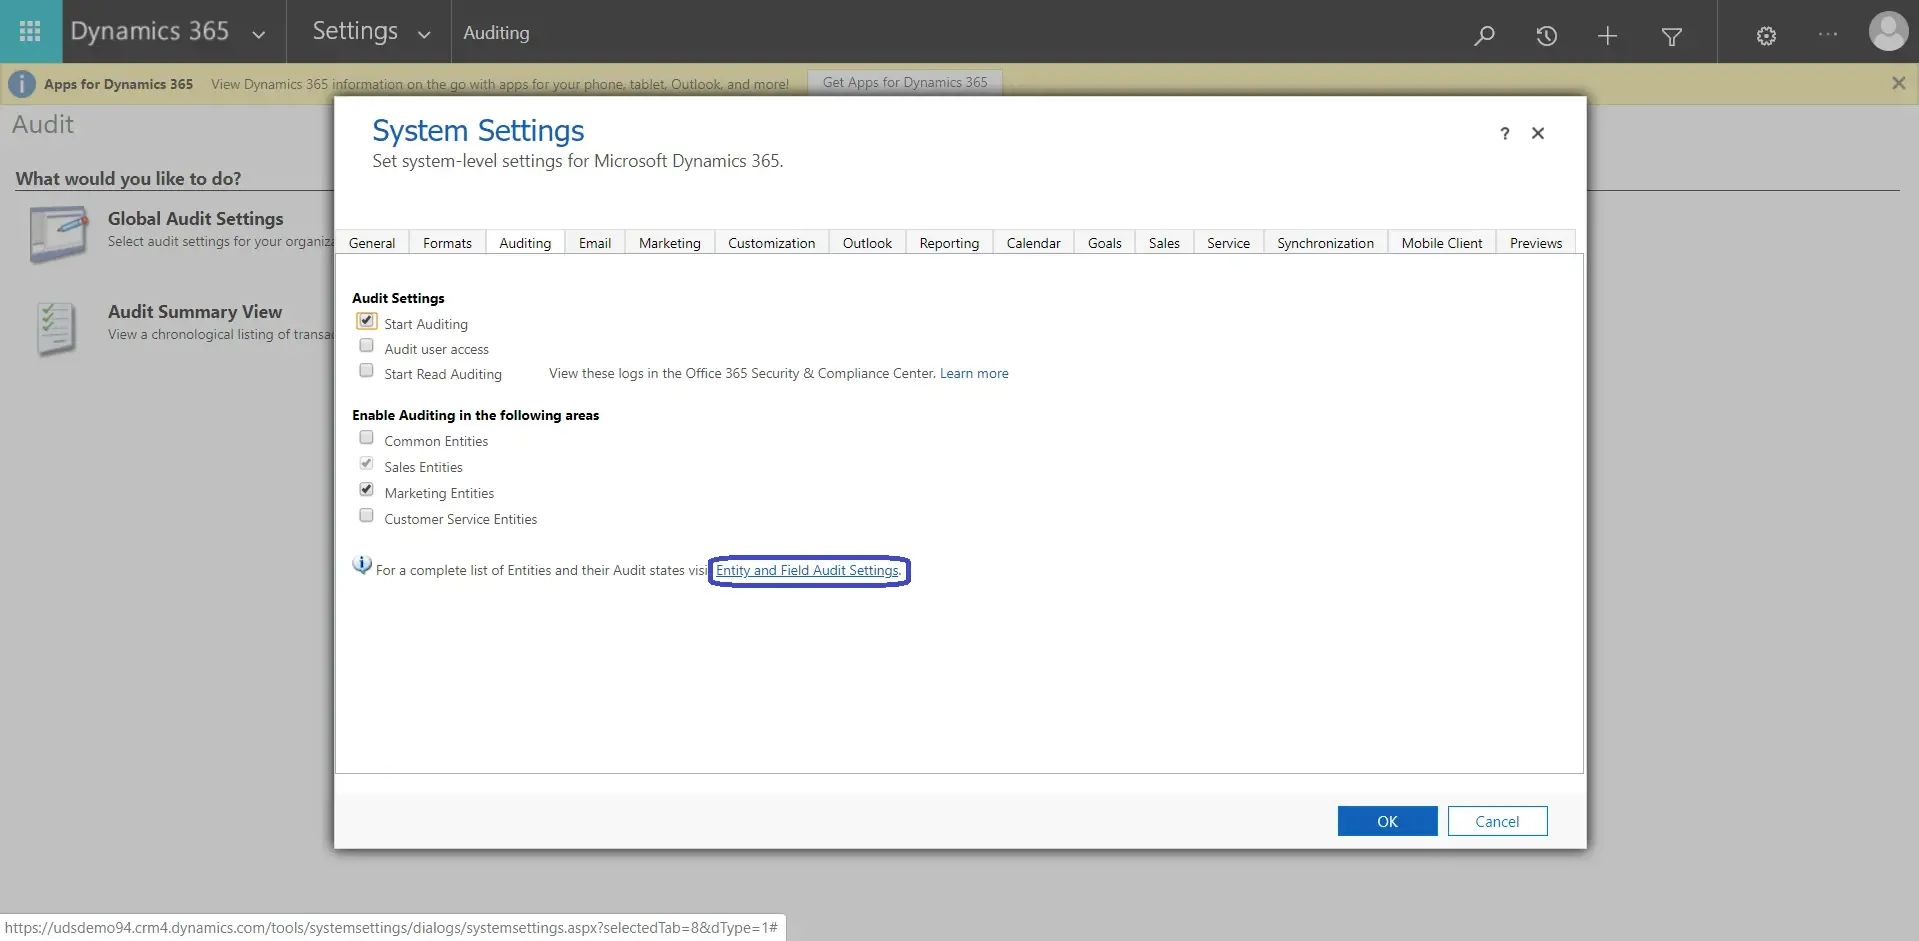
Task: Uncheck the Marketing Entities checkbox
Action: [366, 490]
